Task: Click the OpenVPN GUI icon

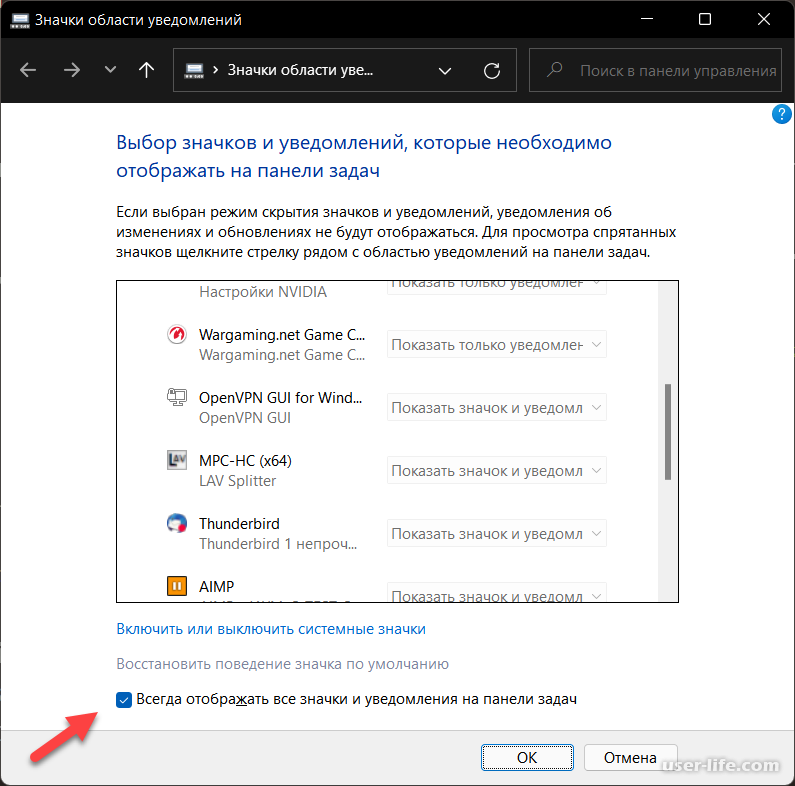Action: click(x=177, y=397)
